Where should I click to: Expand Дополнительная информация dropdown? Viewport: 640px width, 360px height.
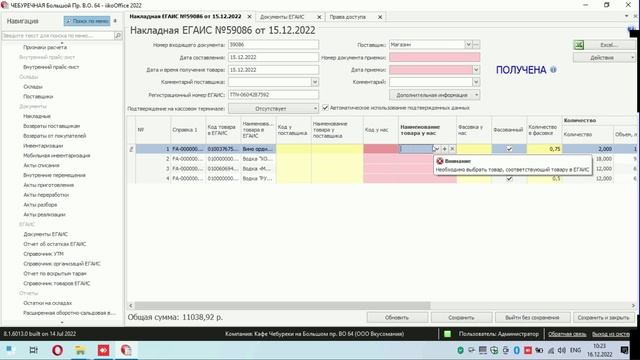tap(434, 95)
